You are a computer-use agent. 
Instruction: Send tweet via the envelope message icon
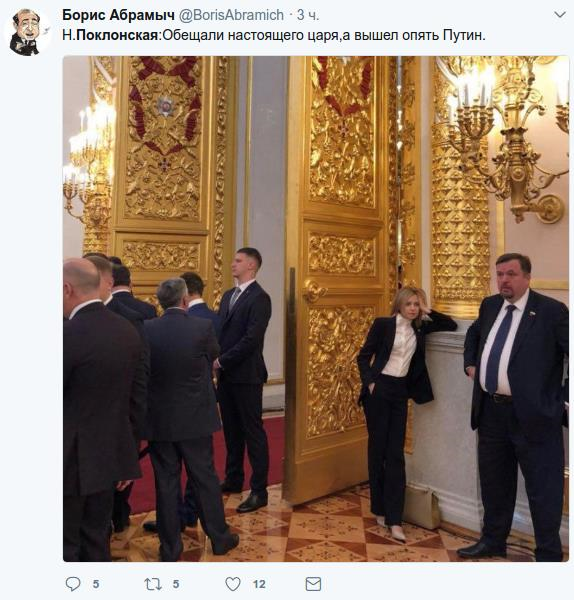(x=313, y=584)
